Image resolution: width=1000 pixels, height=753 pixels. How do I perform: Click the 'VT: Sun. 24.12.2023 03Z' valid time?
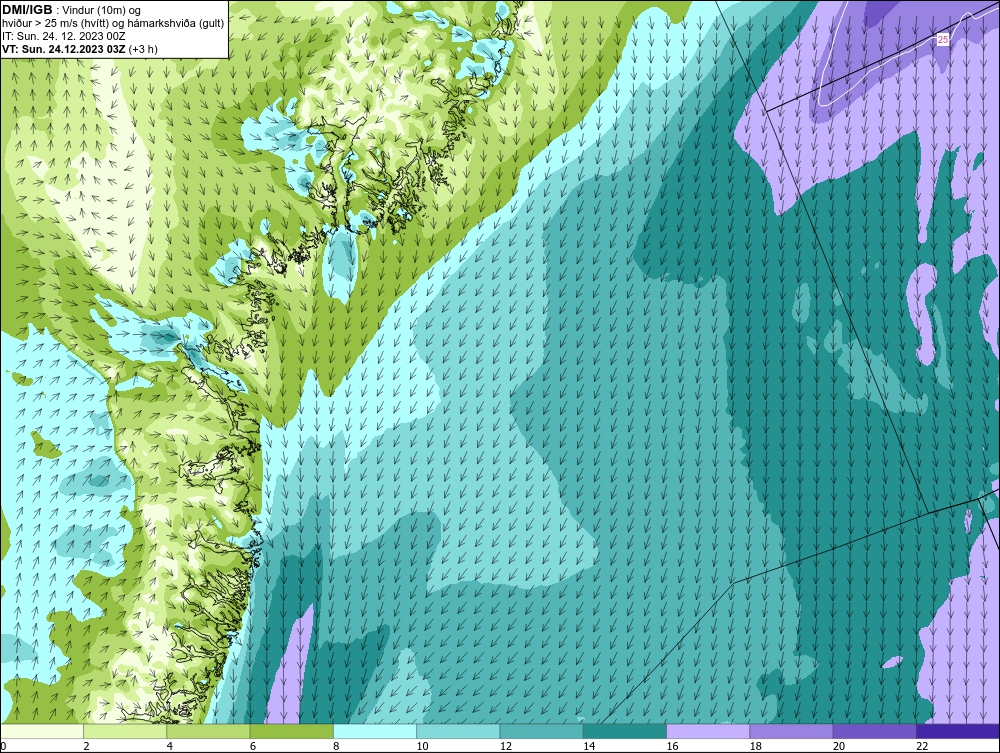click(x=64, y=49)
